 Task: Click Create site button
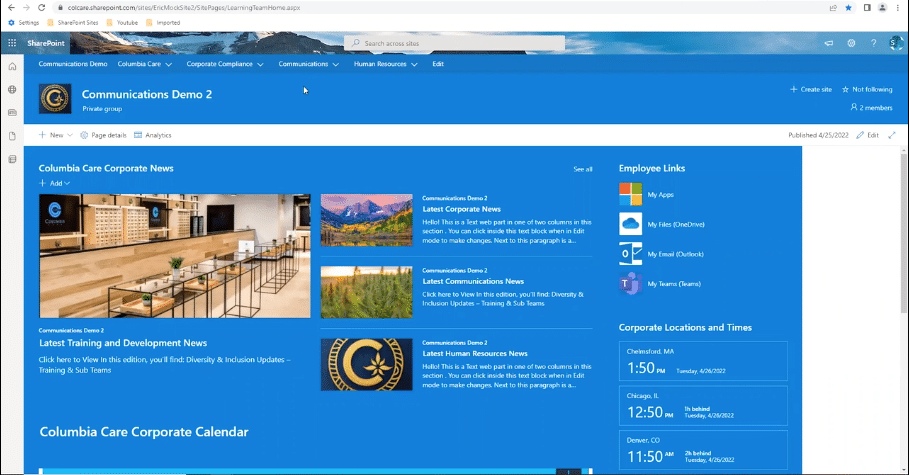[810, 89]
